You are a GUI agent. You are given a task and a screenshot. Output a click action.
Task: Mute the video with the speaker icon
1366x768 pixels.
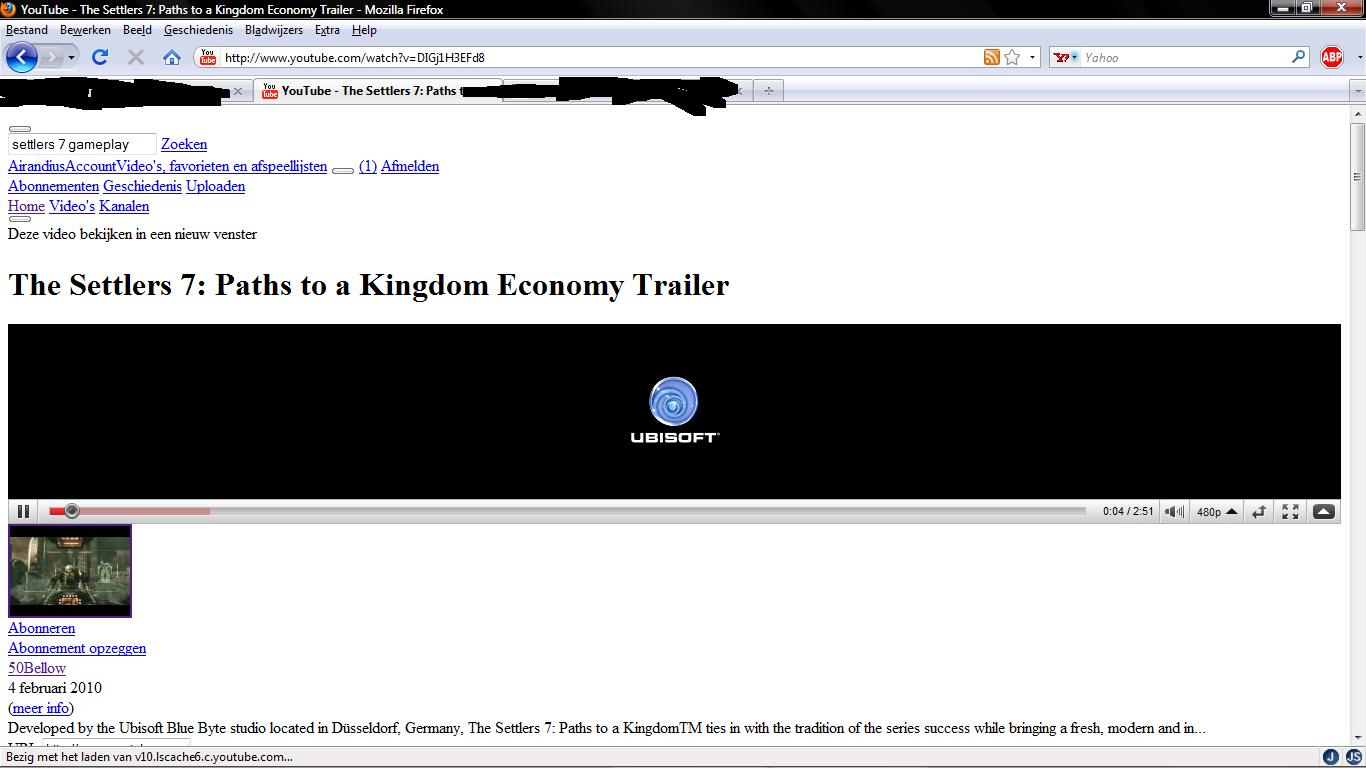pyautogui.click(x=1175, y=511)
